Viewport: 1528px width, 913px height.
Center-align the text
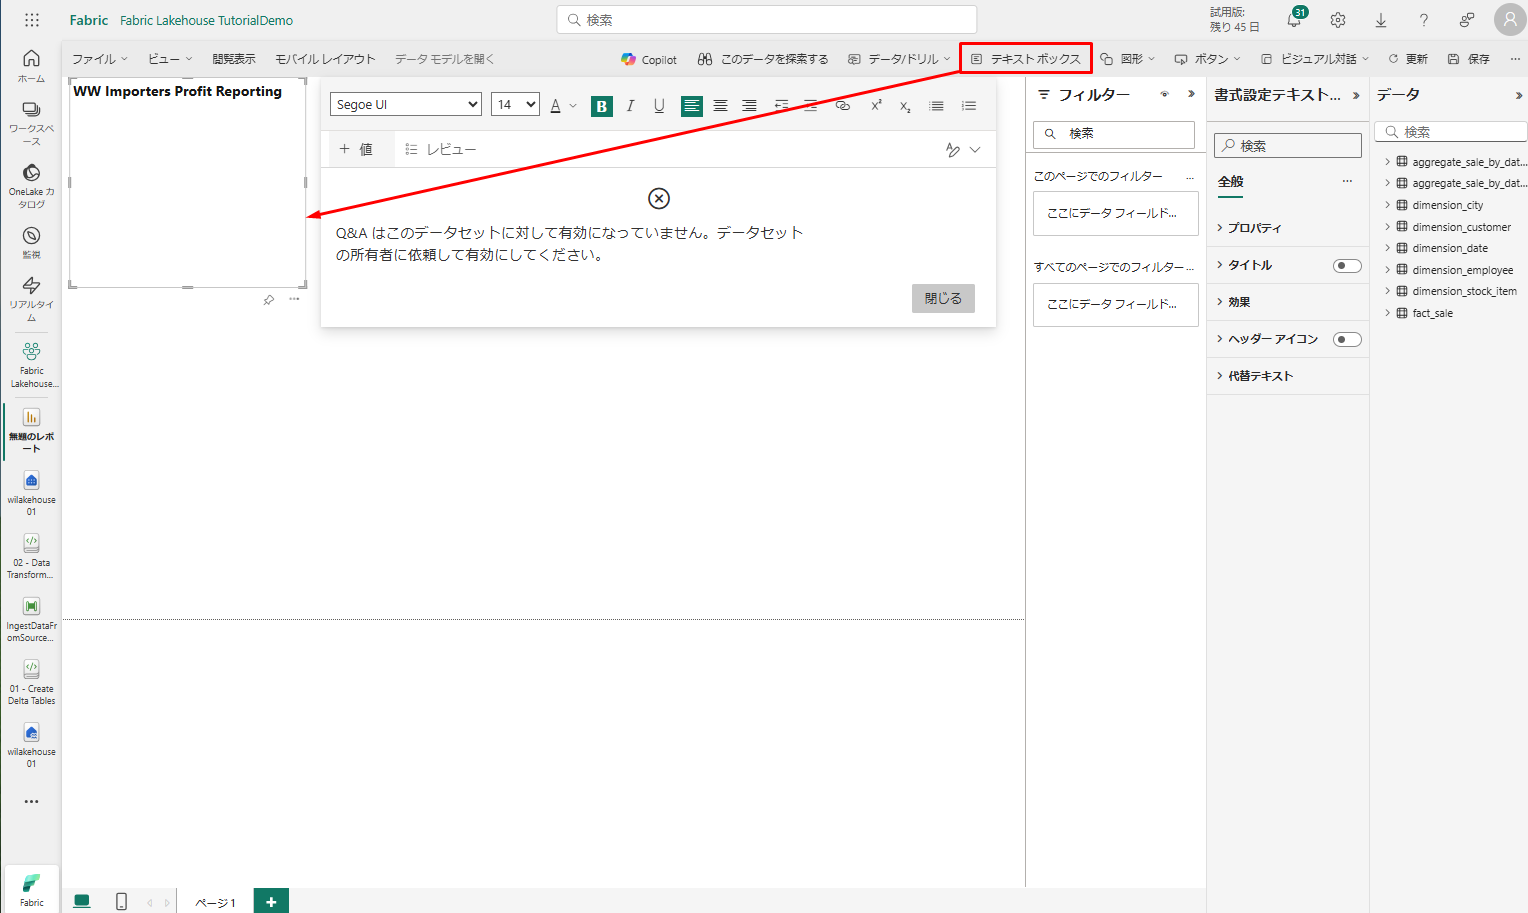pos(720,106)
